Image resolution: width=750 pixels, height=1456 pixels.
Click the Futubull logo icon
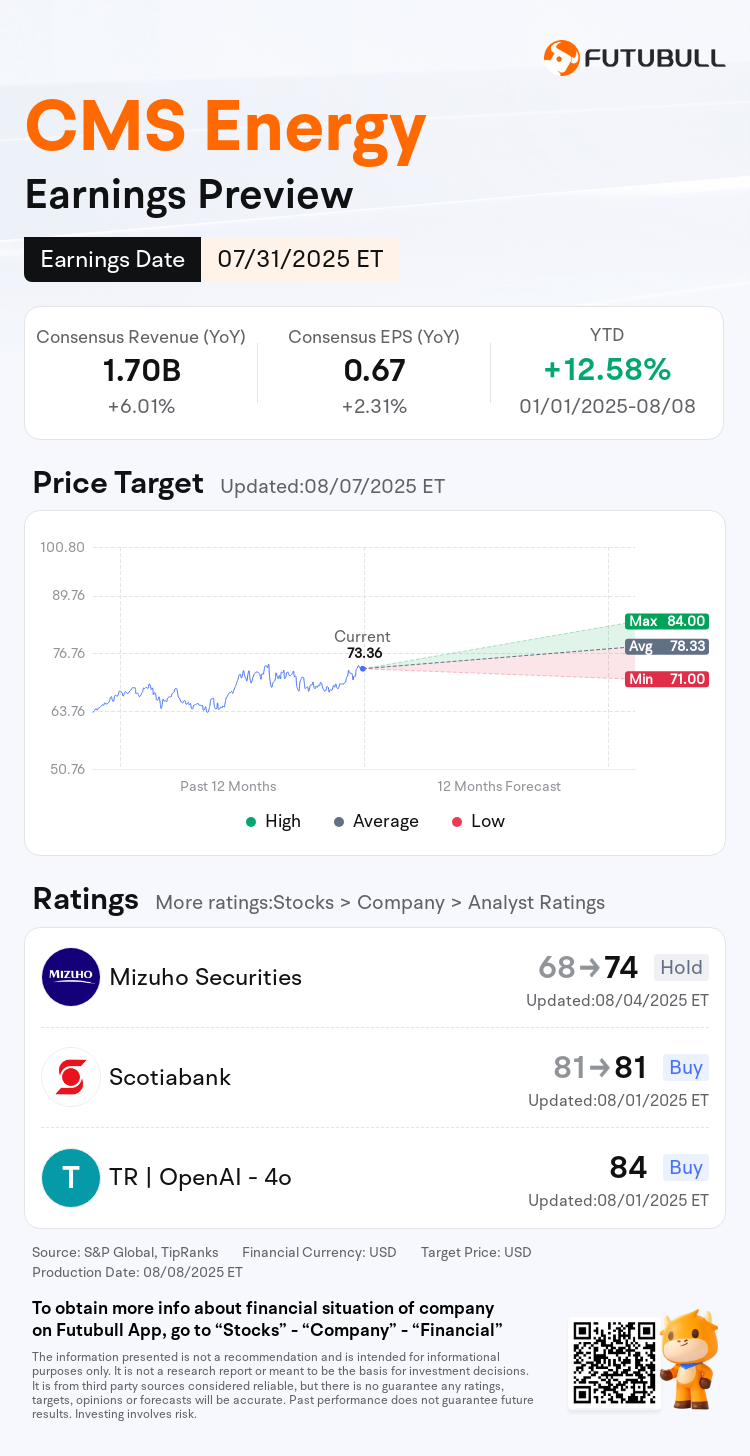point(561,58)
